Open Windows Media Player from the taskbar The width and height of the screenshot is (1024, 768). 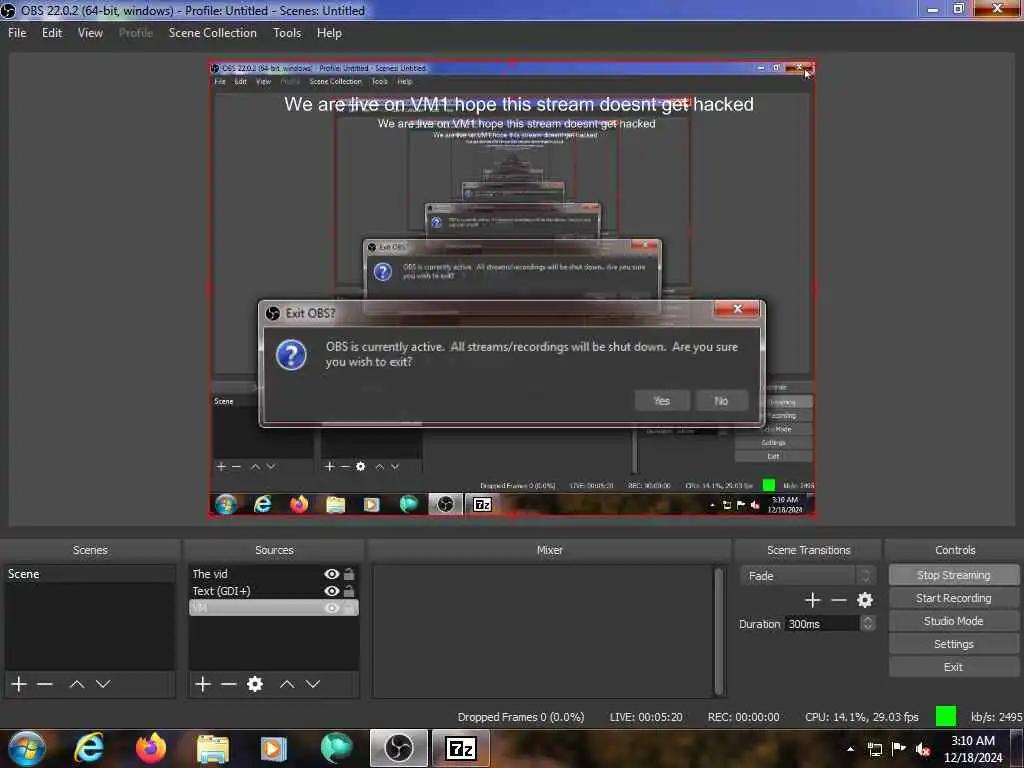(x=273, y=748)
